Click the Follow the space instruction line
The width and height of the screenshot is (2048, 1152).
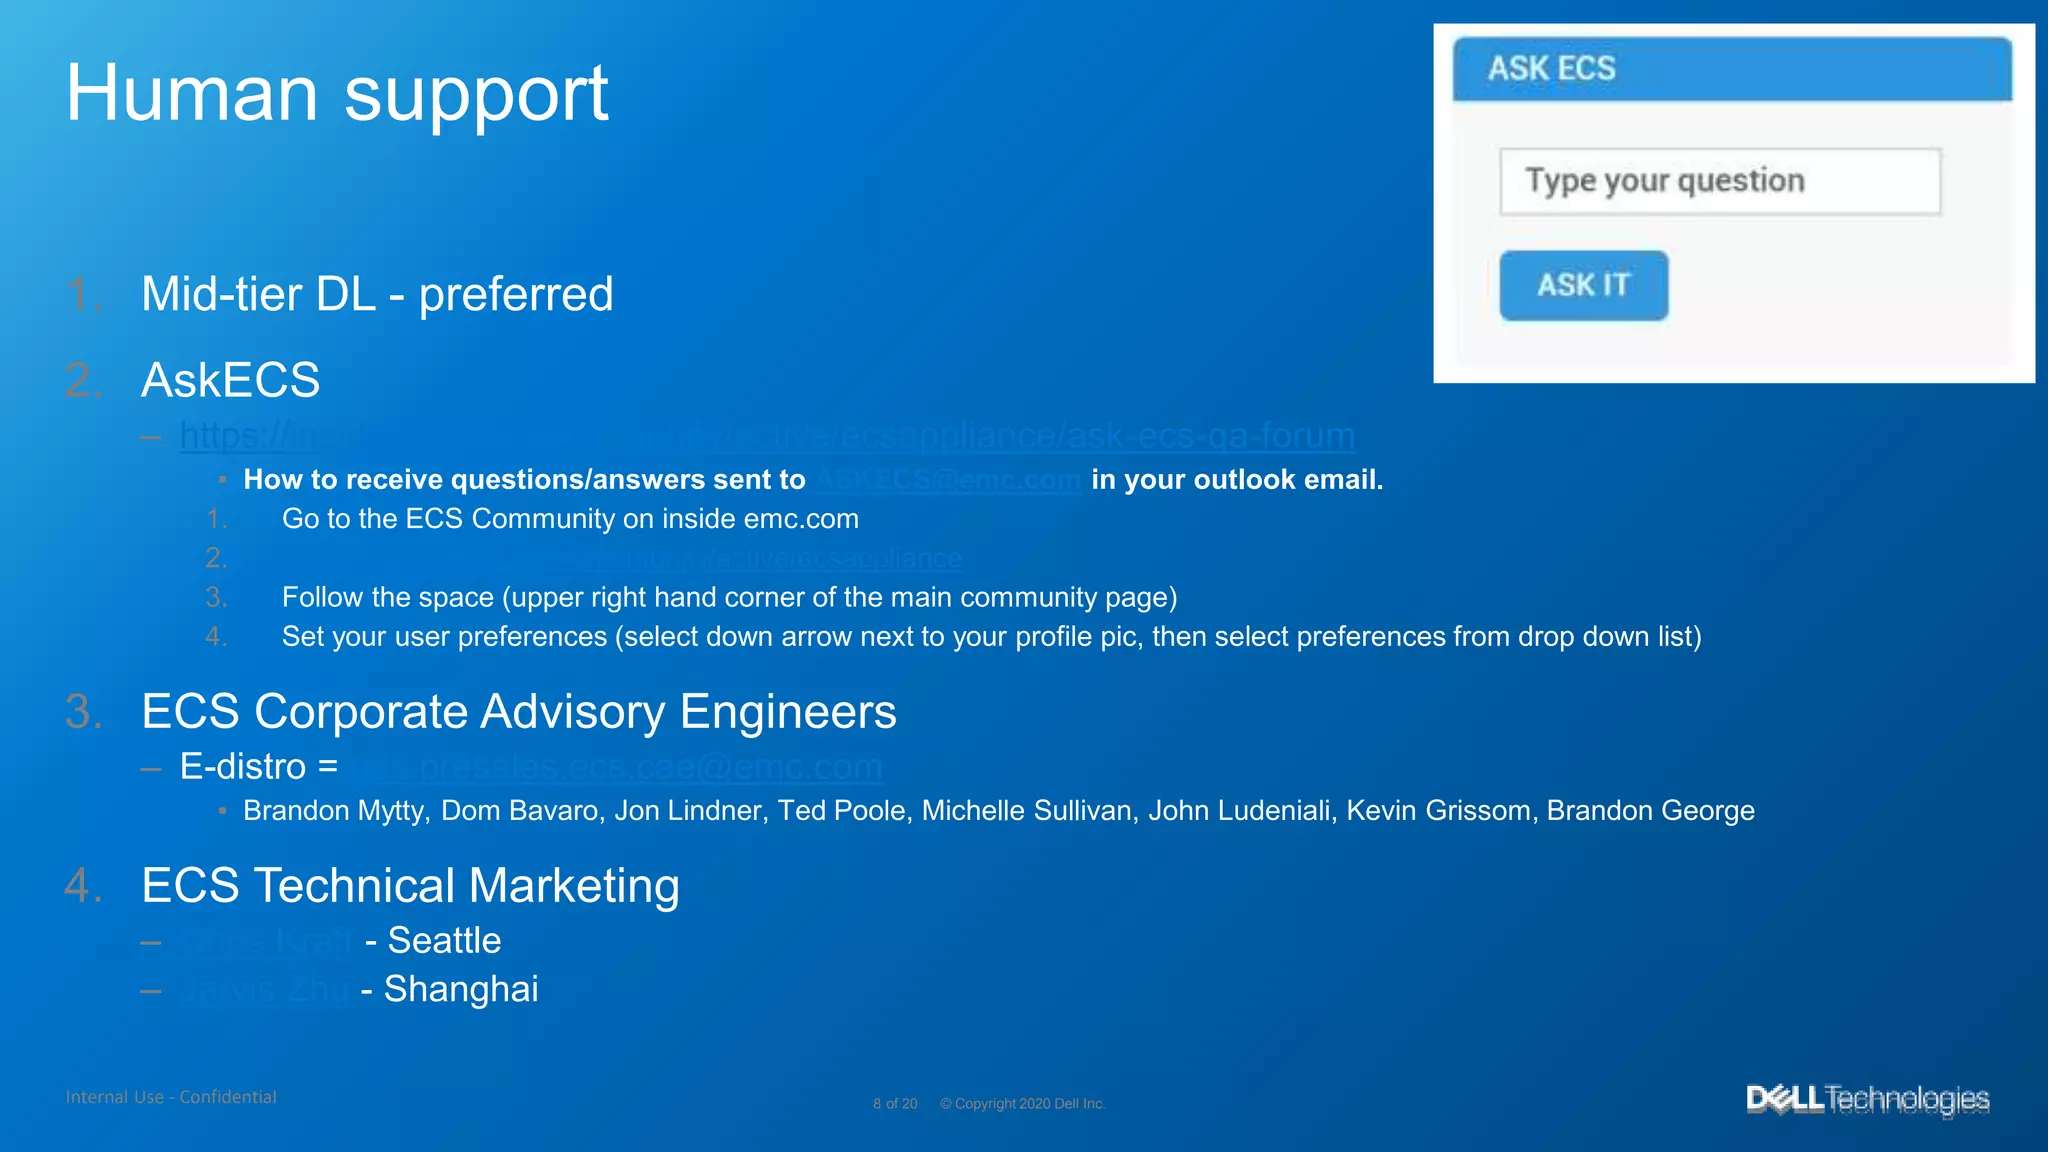[729, 598]
